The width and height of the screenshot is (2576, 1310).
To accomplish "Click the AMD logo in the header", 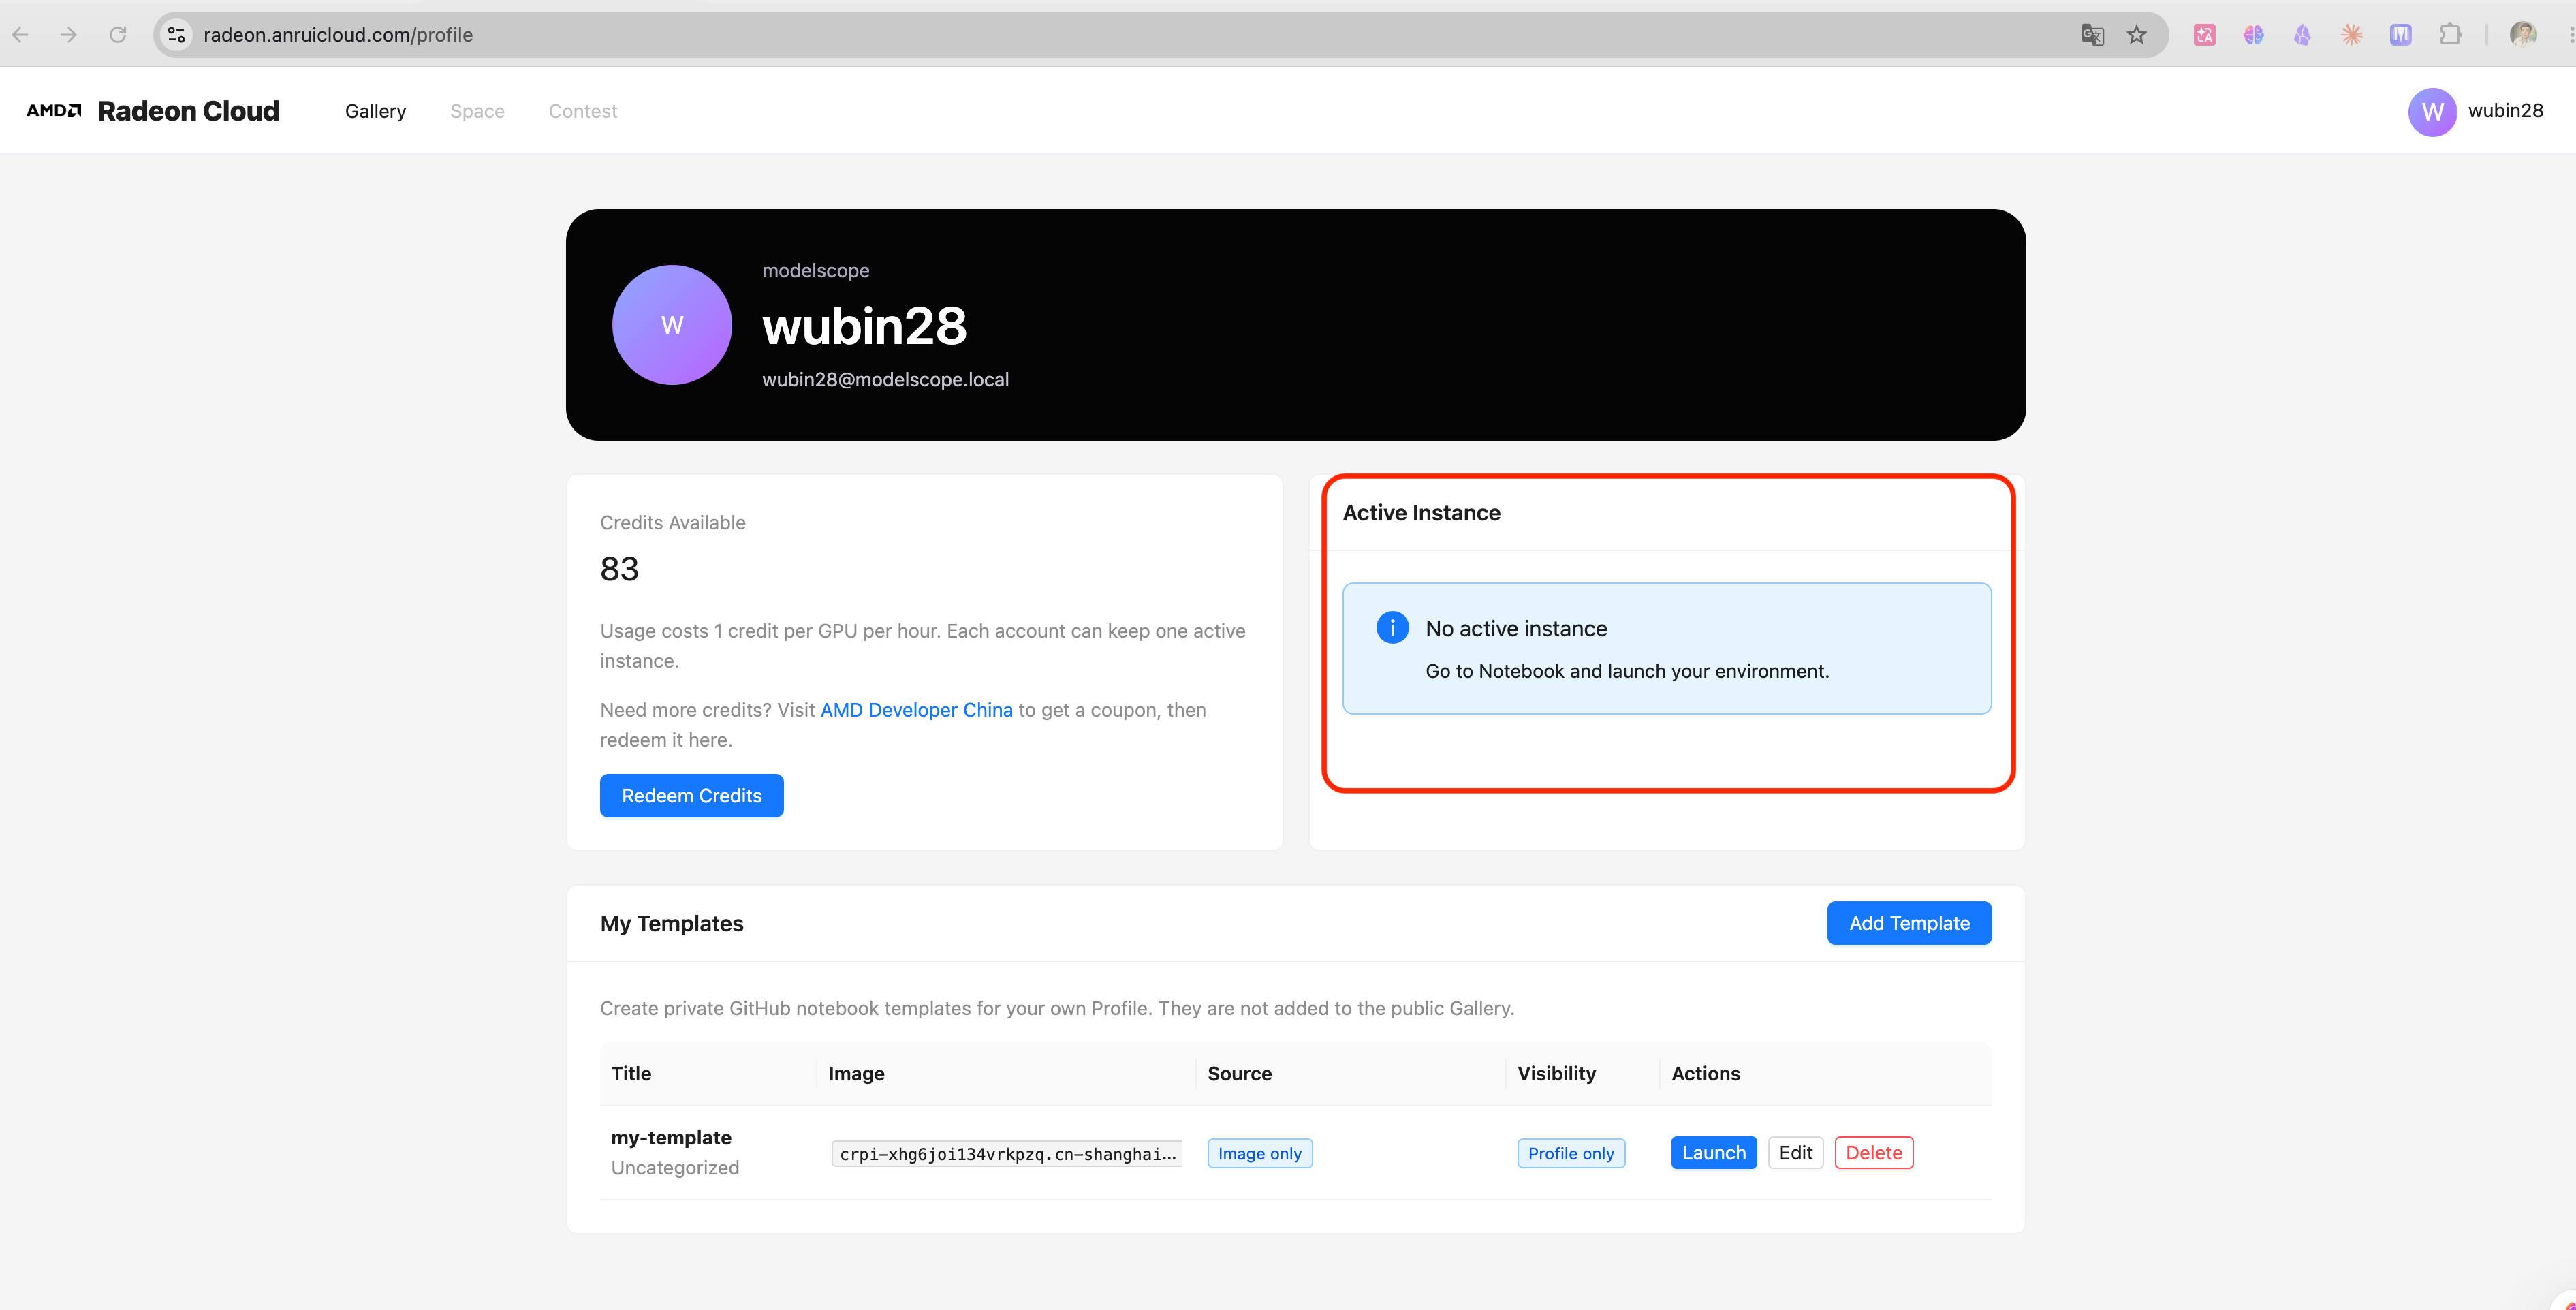I will pyautogui.click(x=54, y=110).
